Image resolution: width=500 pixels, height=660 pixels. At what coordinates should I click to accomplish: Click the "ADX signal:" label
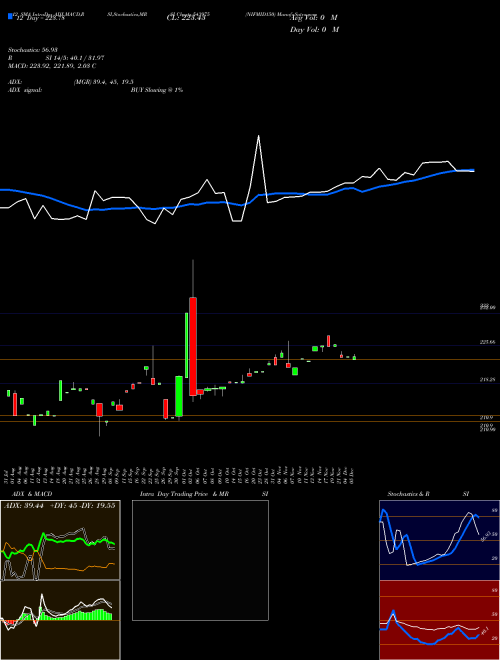tap(25, 90)
